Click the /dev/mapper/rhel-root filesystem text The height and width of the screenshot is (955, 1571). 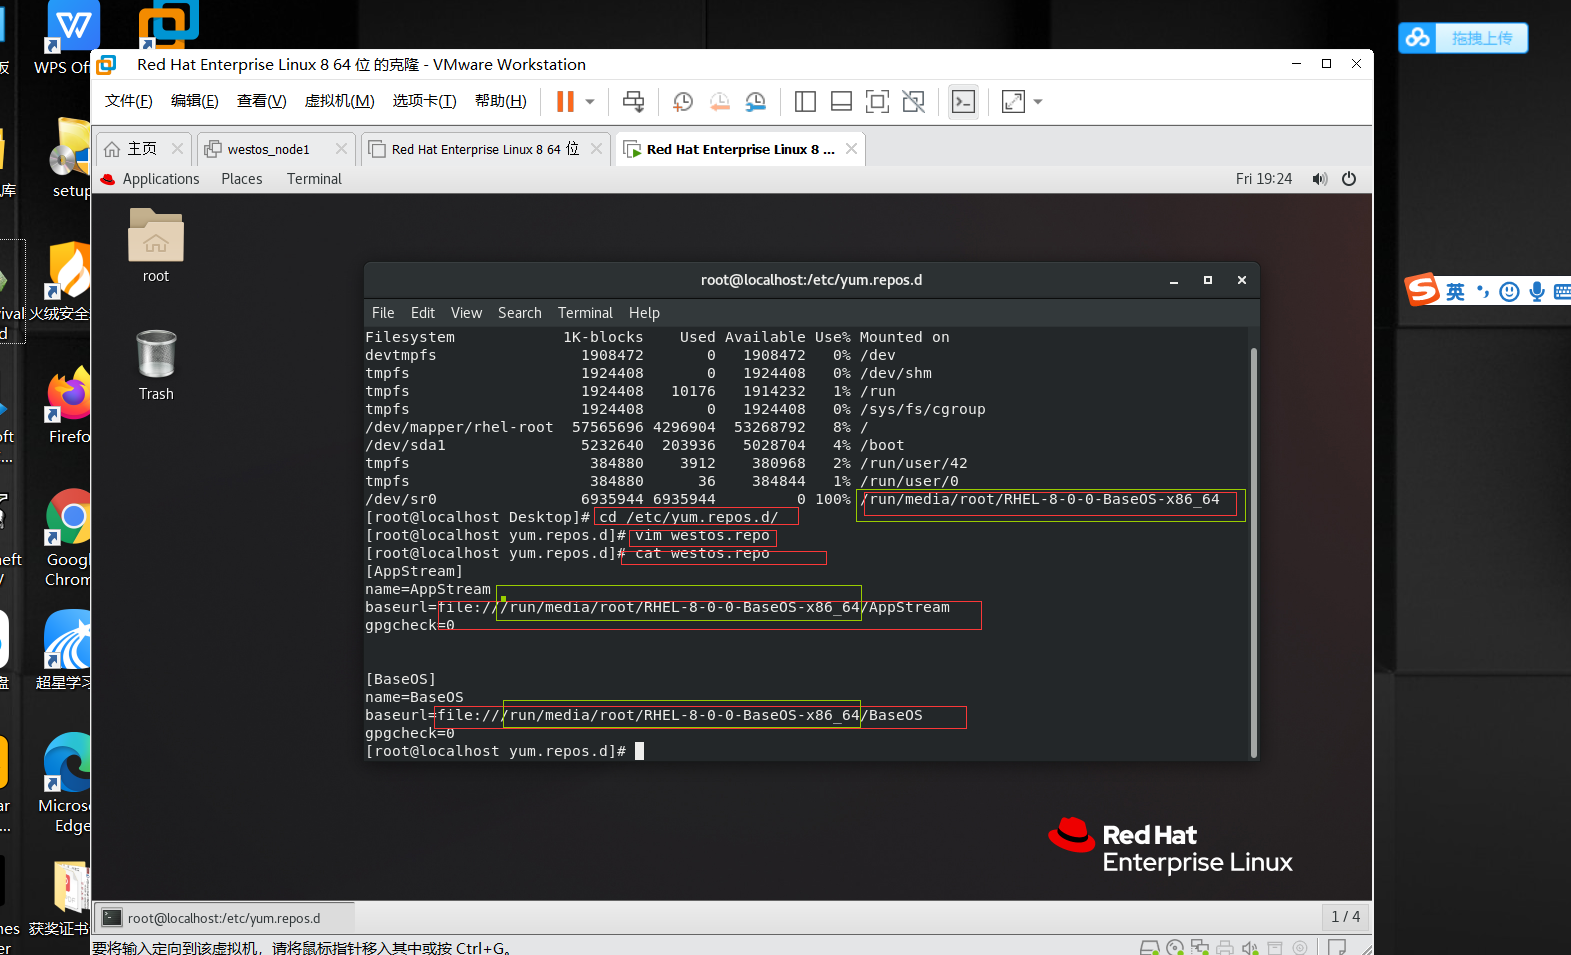pos(459,427)
